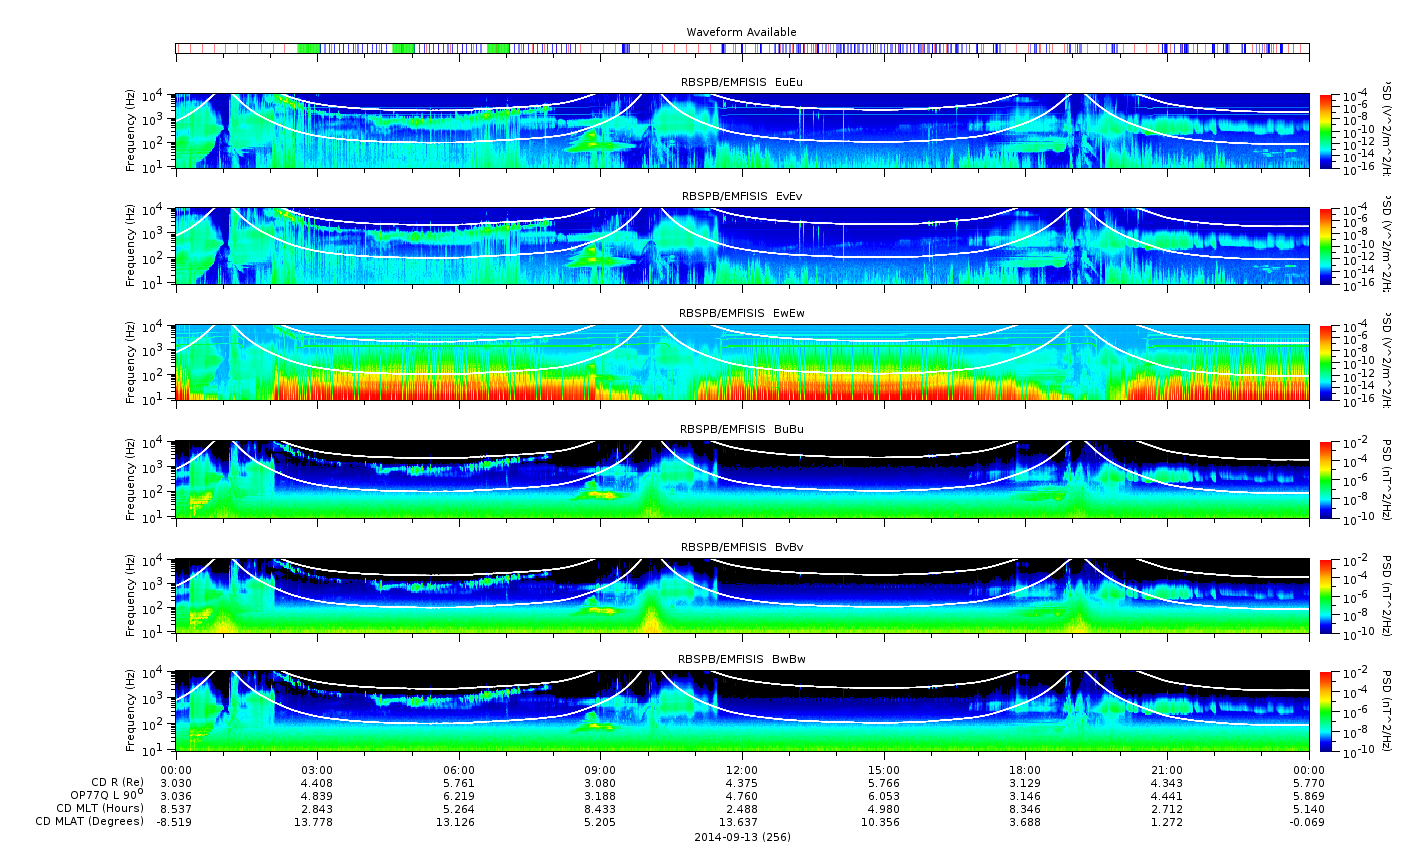Click the color bar beside the EuEu panel
Image resolution: width=1408 pixels, height=859 pixels.
pos(1326,131)
